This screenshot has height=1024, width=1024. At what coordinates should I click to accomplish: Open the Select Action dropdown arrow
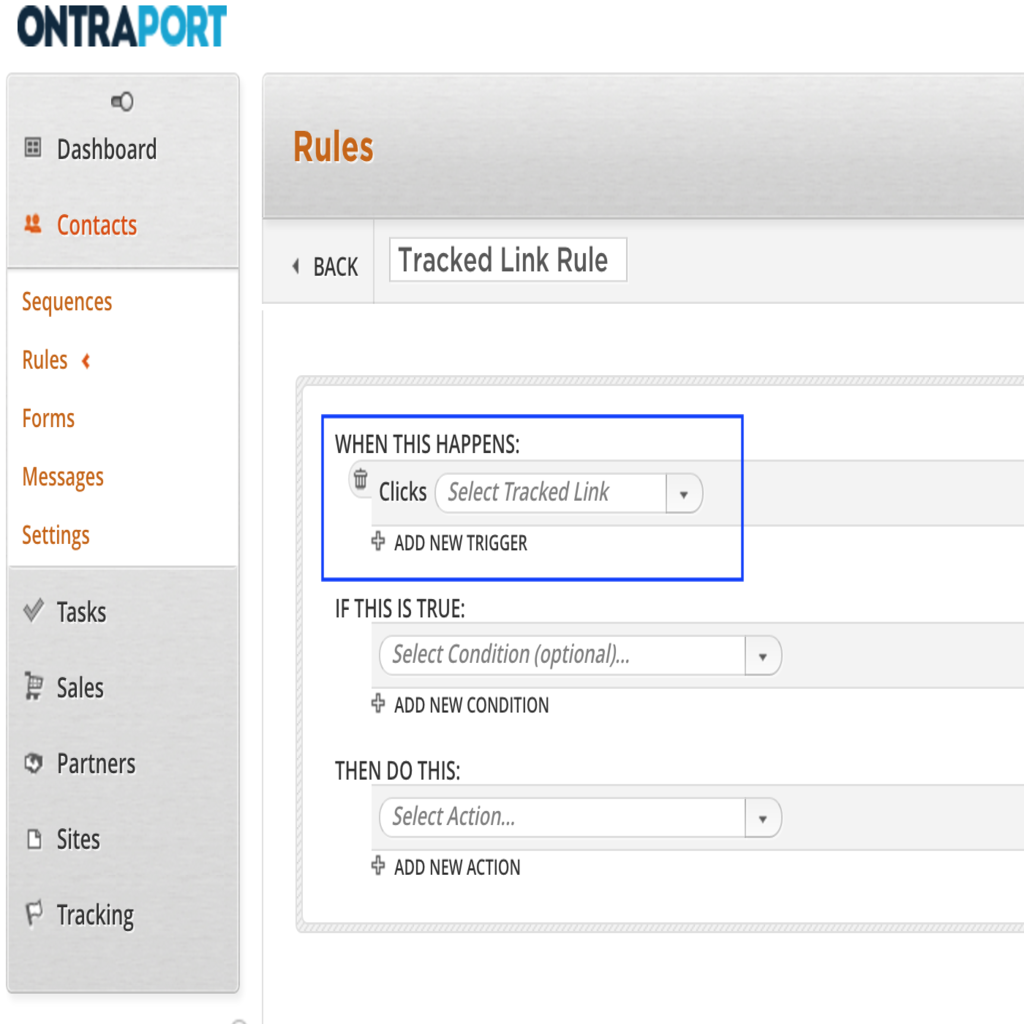pos(762,818)
